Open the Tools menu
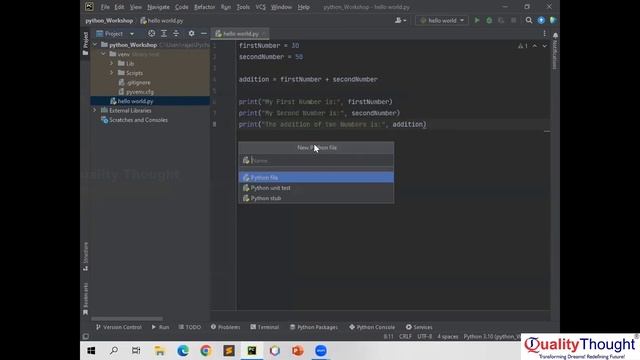This screenshot has width=640, height=360. pos(243,7)
